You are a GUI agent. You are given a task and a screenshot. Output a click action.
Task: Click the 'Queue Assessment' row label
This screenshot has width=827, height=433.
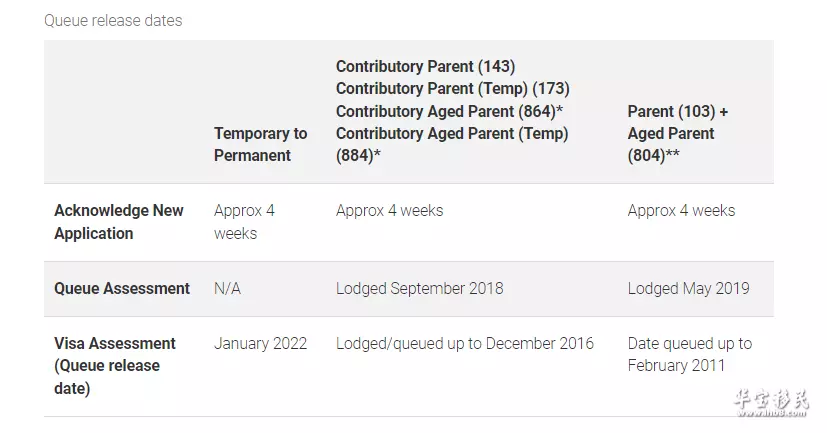click(122, 288)
